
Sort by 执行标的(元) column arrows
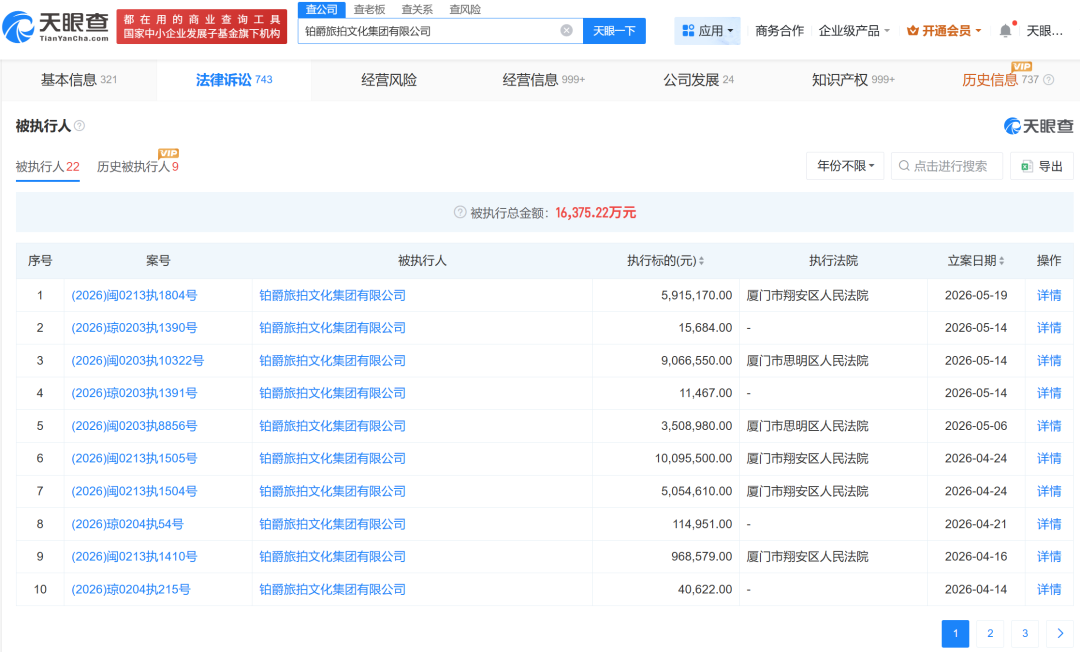(x=701, y=261)
